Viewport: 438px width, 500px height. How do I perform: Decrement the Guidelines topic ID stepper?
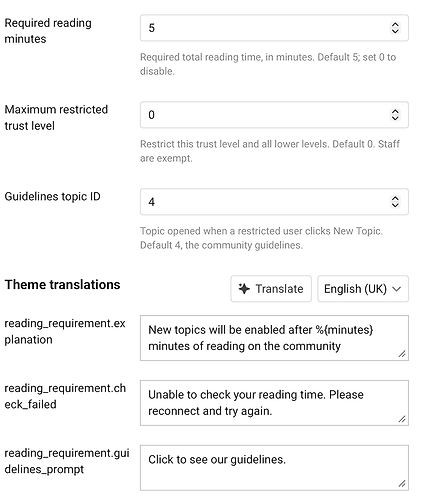(x=395, y=205)
